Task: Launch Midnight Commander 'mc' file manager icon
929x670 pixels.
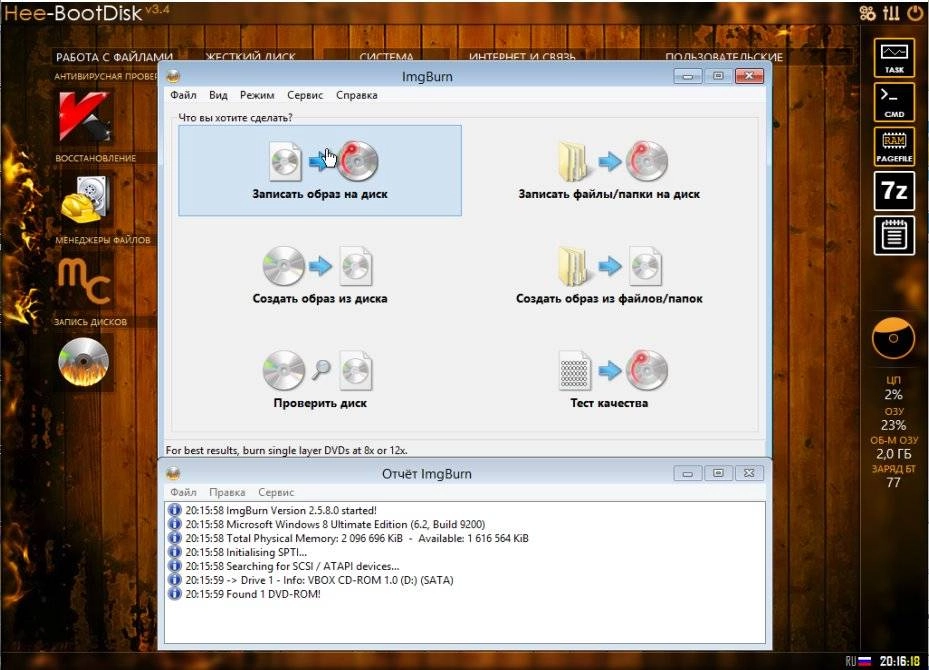Action: tap(85, 281)
